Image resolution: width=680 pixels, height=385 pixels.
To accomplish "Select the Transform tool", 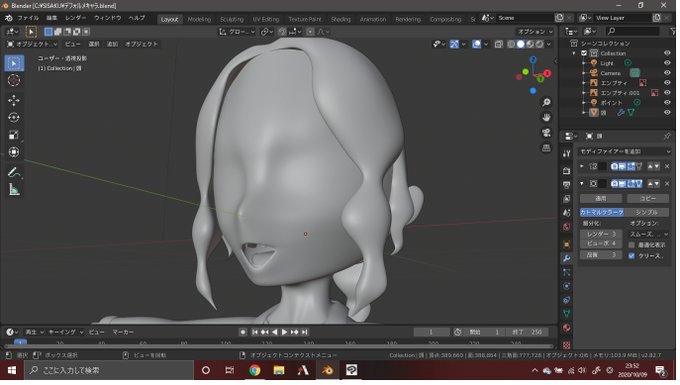I will [14, 152].
